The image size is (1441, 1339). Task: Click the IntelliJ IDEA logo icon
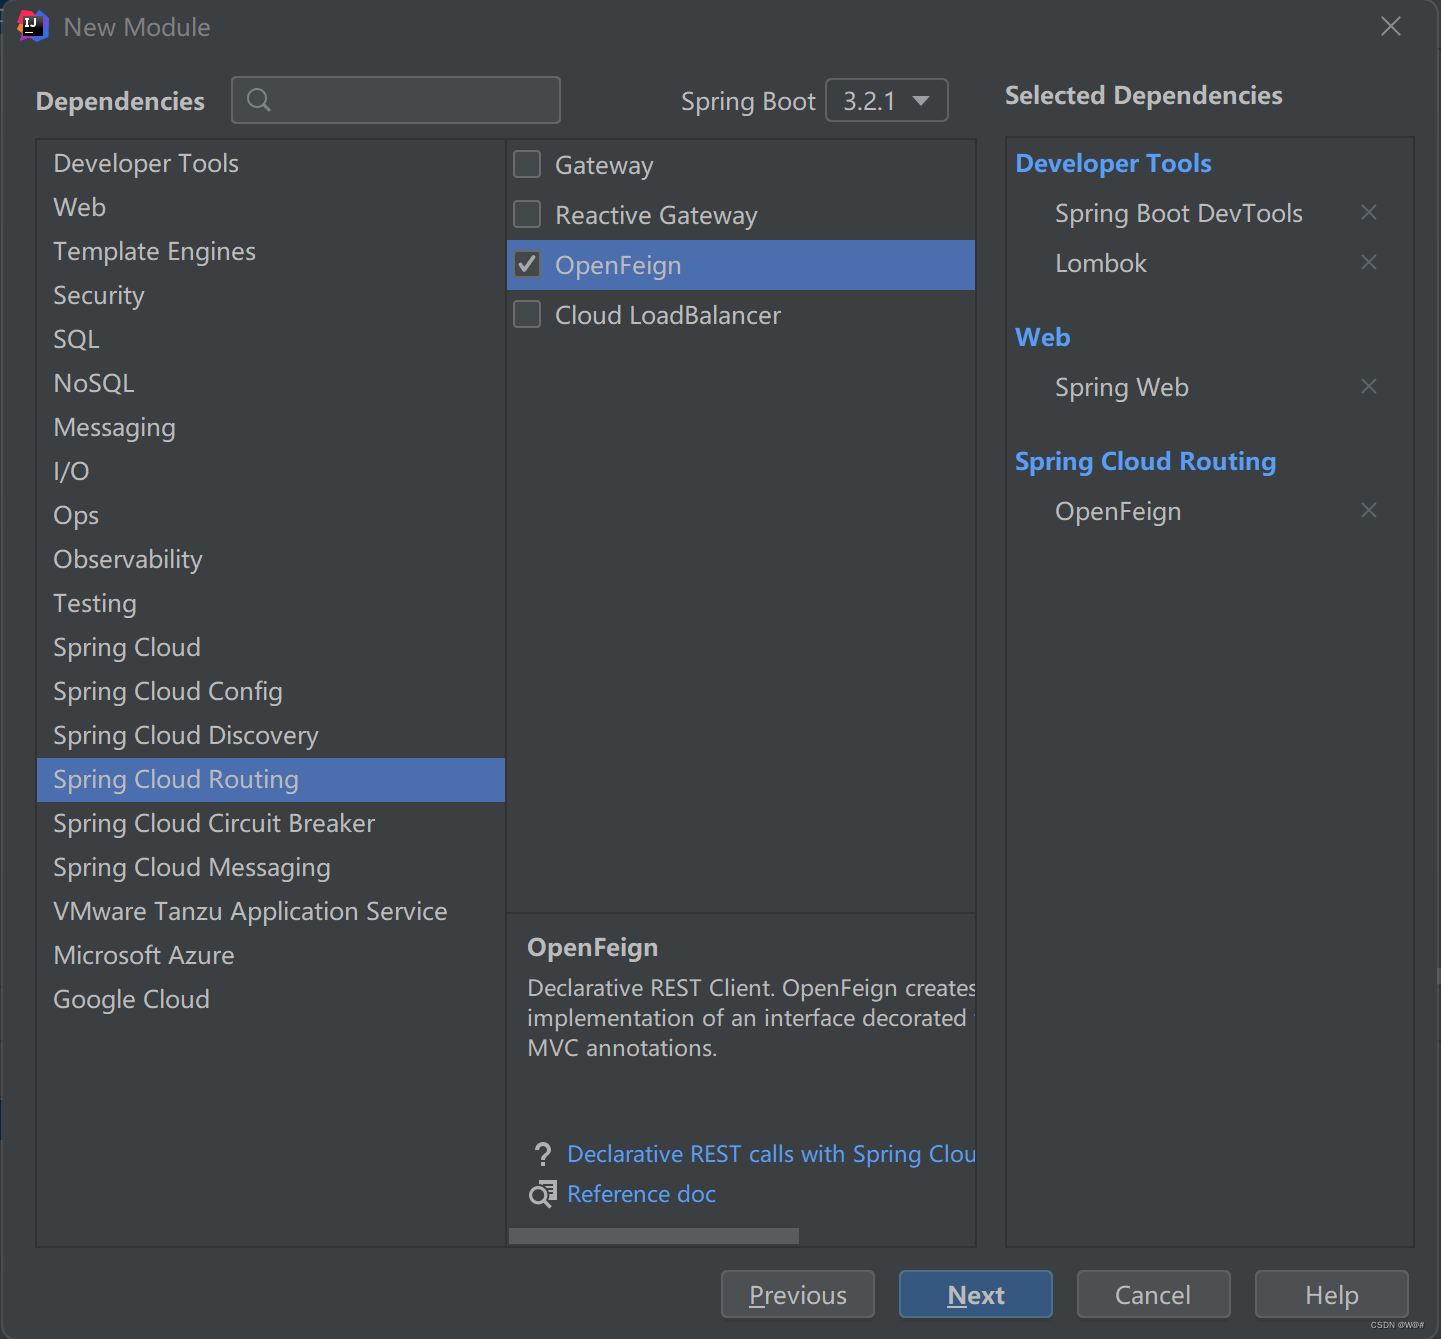tap(32, 26)
